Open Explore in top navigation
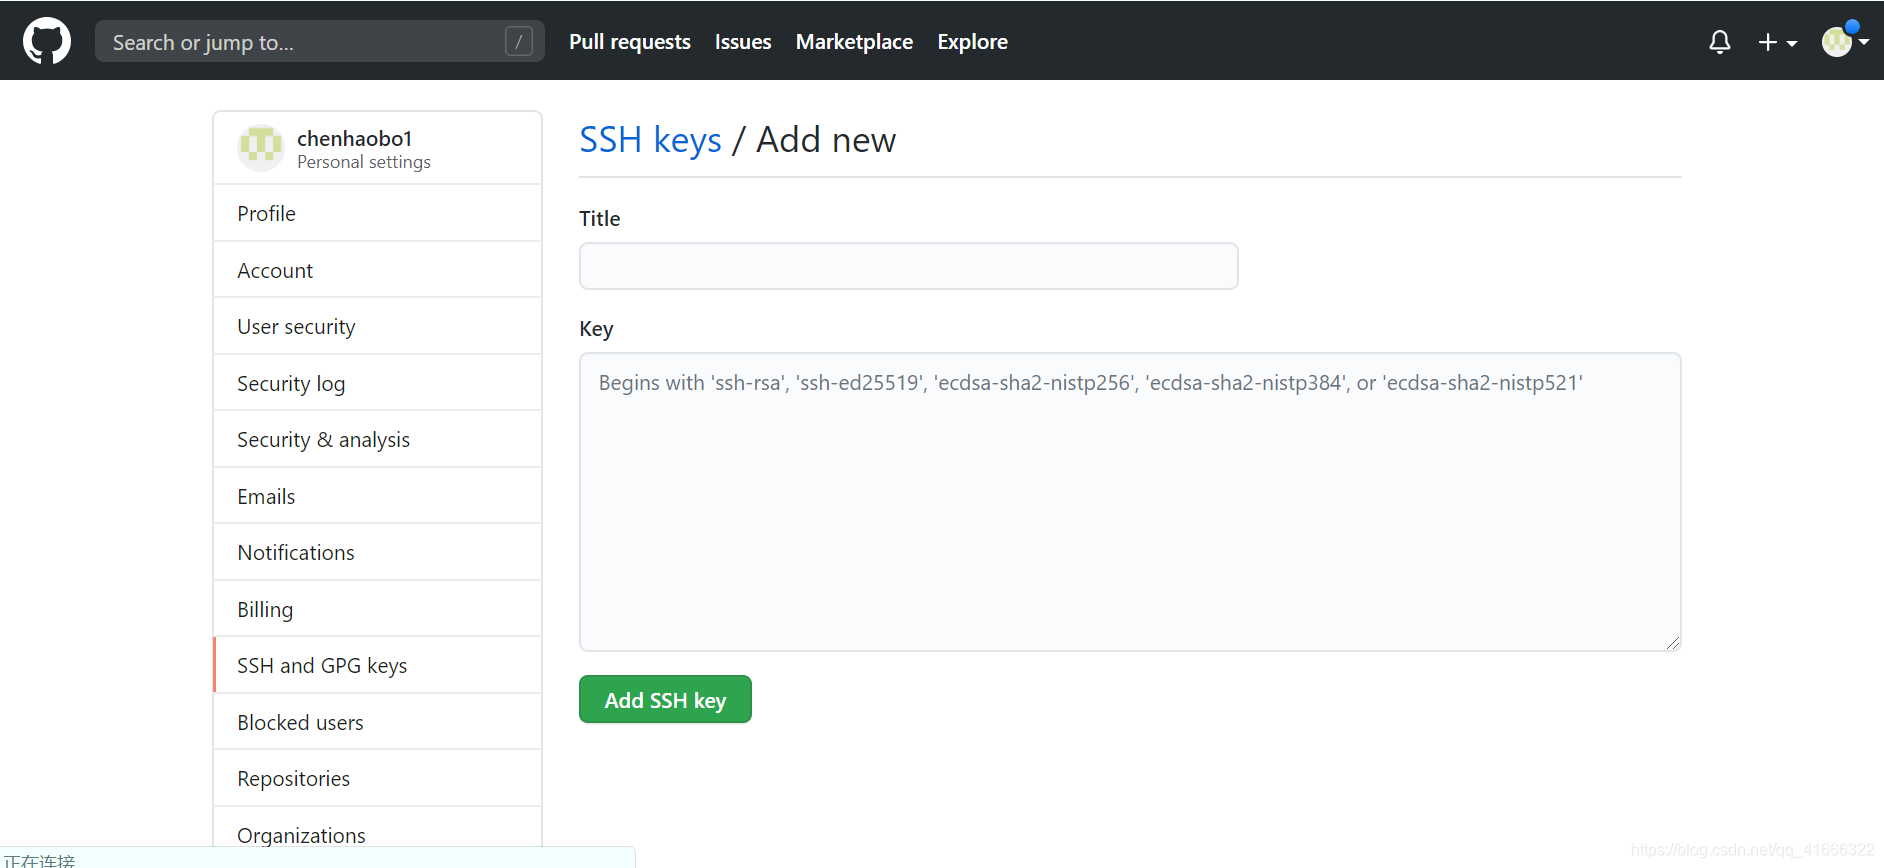 [x=972, y=42]
